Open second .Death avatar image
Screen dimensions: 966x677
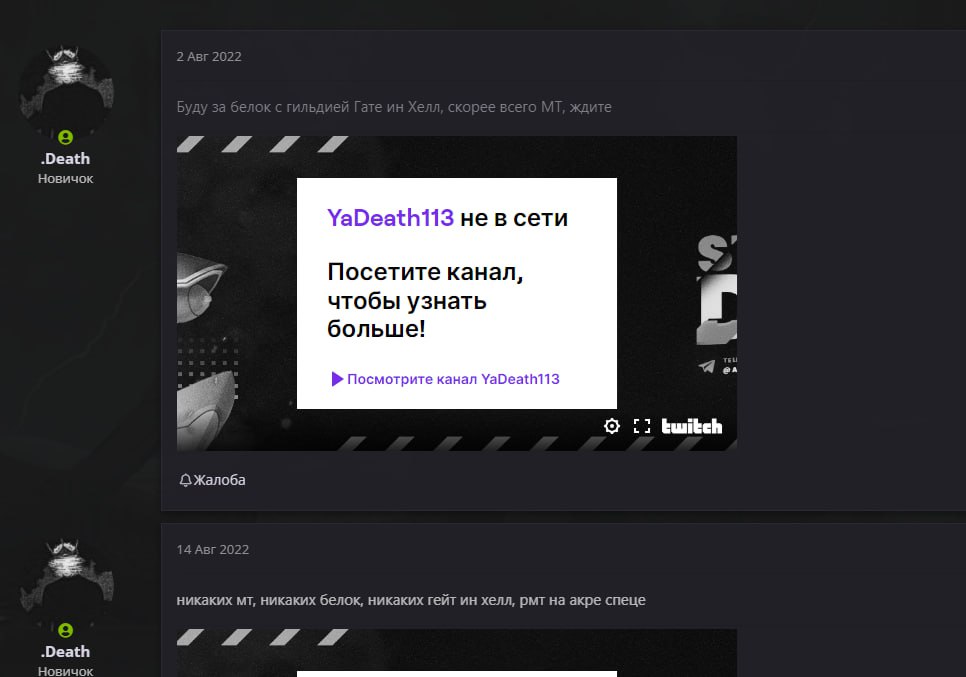point(67,583)
